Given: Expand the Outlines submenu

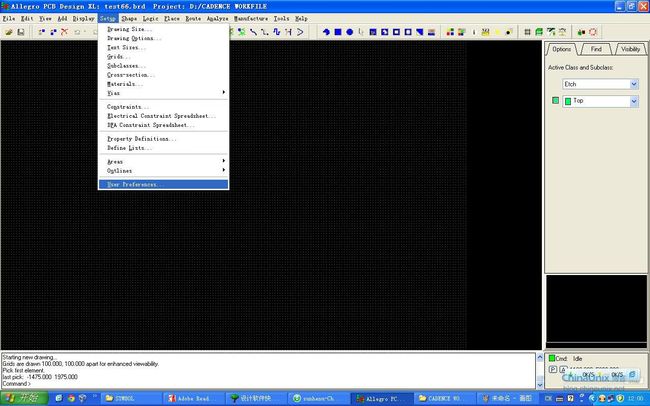Looking at the screenshot, I should (x=163, y=170).
